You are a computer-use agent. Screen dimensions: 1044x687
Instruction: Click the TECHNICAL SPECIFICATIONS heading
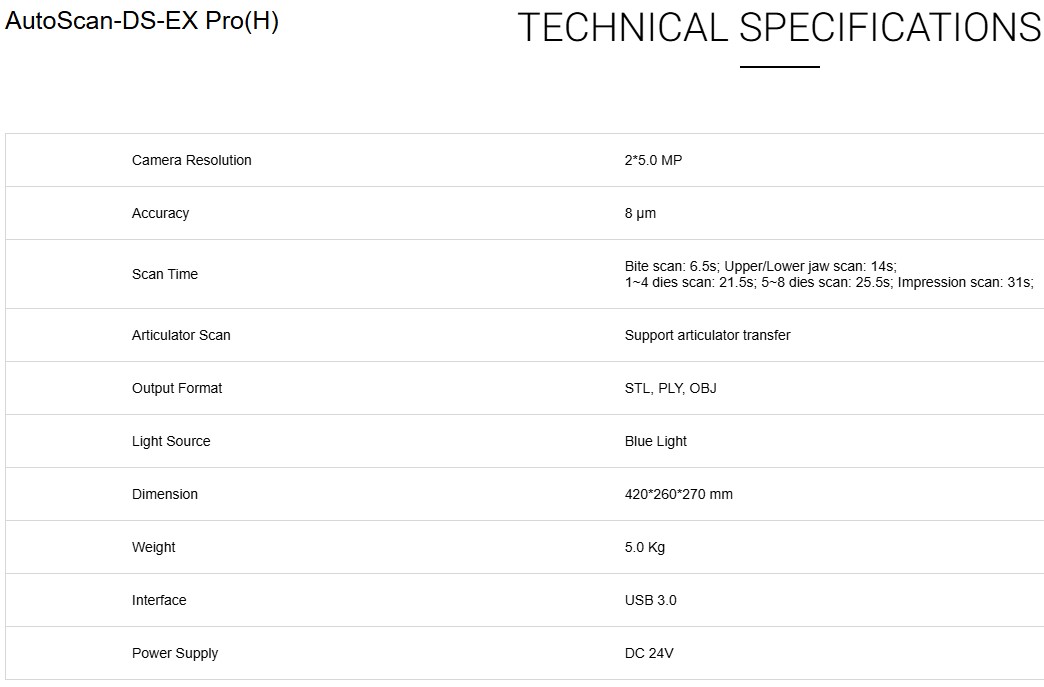pyautogui.click(x=779, y=28)
